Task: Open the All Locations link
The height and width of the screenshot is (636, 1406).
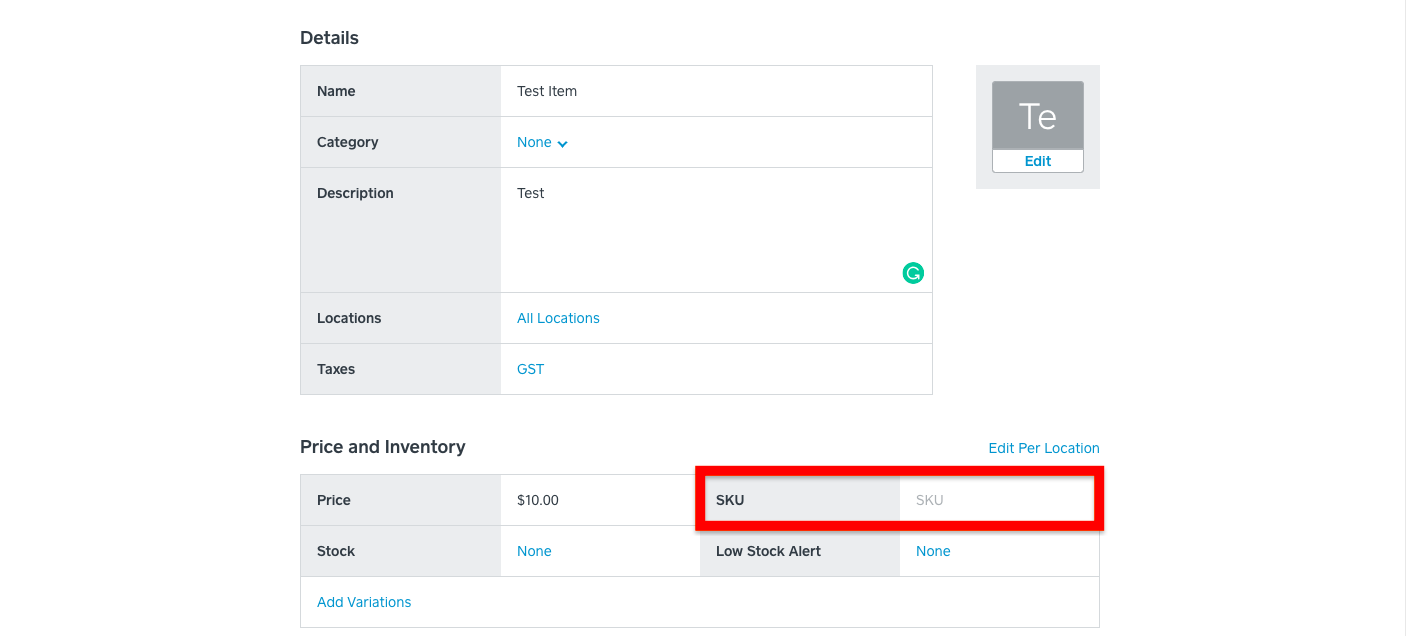Action: coord(558,318)
